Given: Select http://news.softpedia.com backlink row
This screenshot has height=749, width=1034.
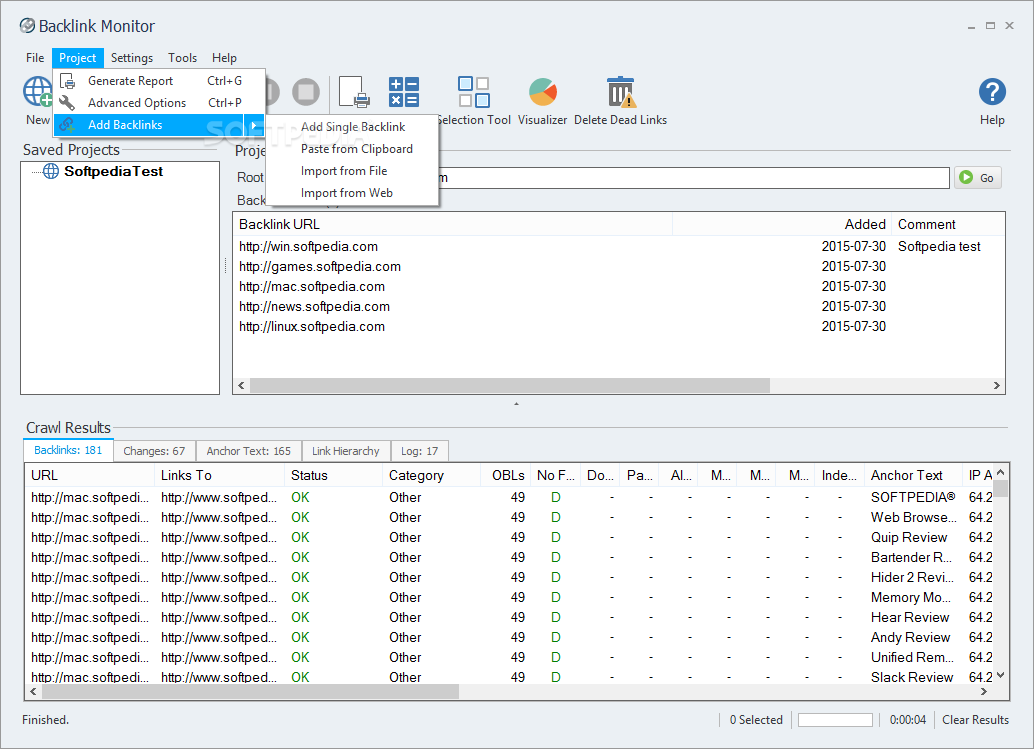Looking at the screenshot, I should point(618,307).
